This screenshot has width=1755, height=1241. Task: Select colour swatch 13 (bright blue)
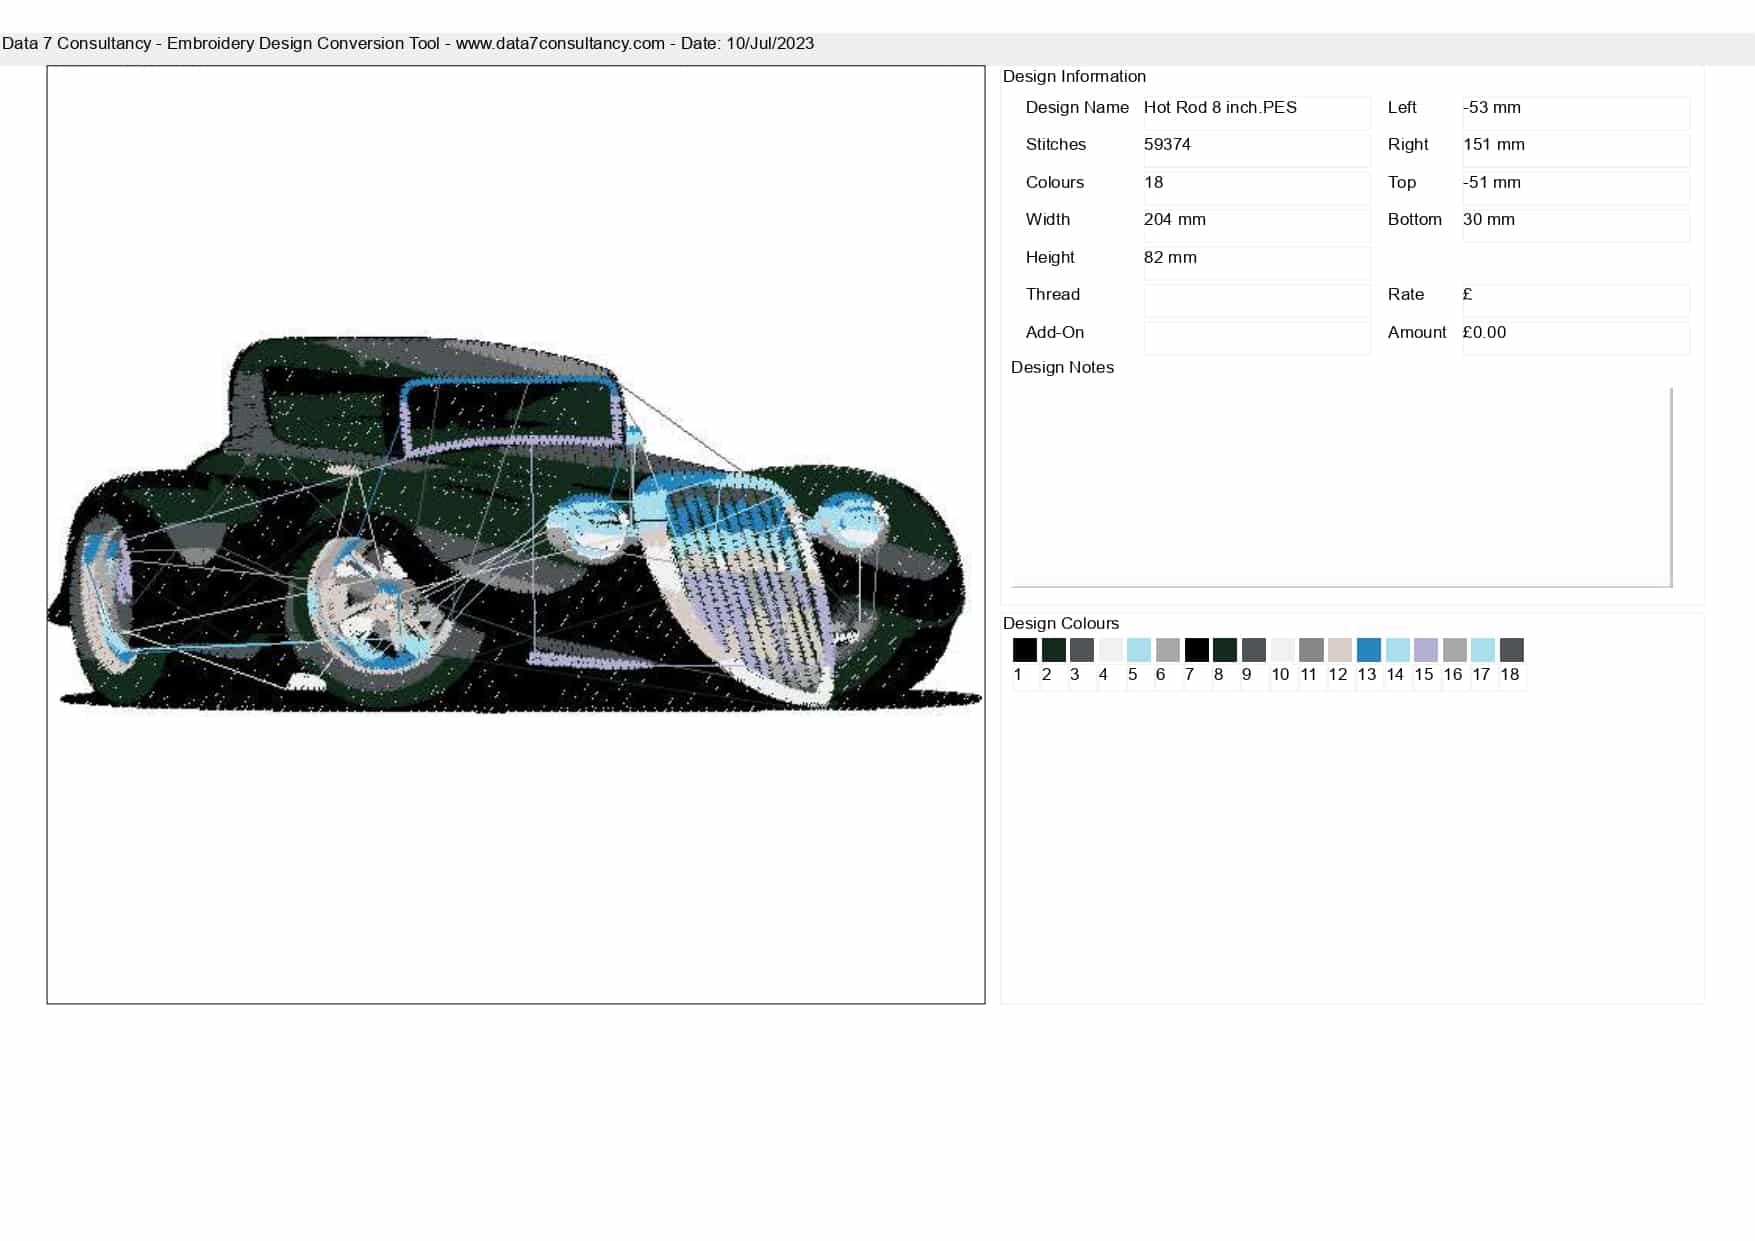click(1368, 650)
